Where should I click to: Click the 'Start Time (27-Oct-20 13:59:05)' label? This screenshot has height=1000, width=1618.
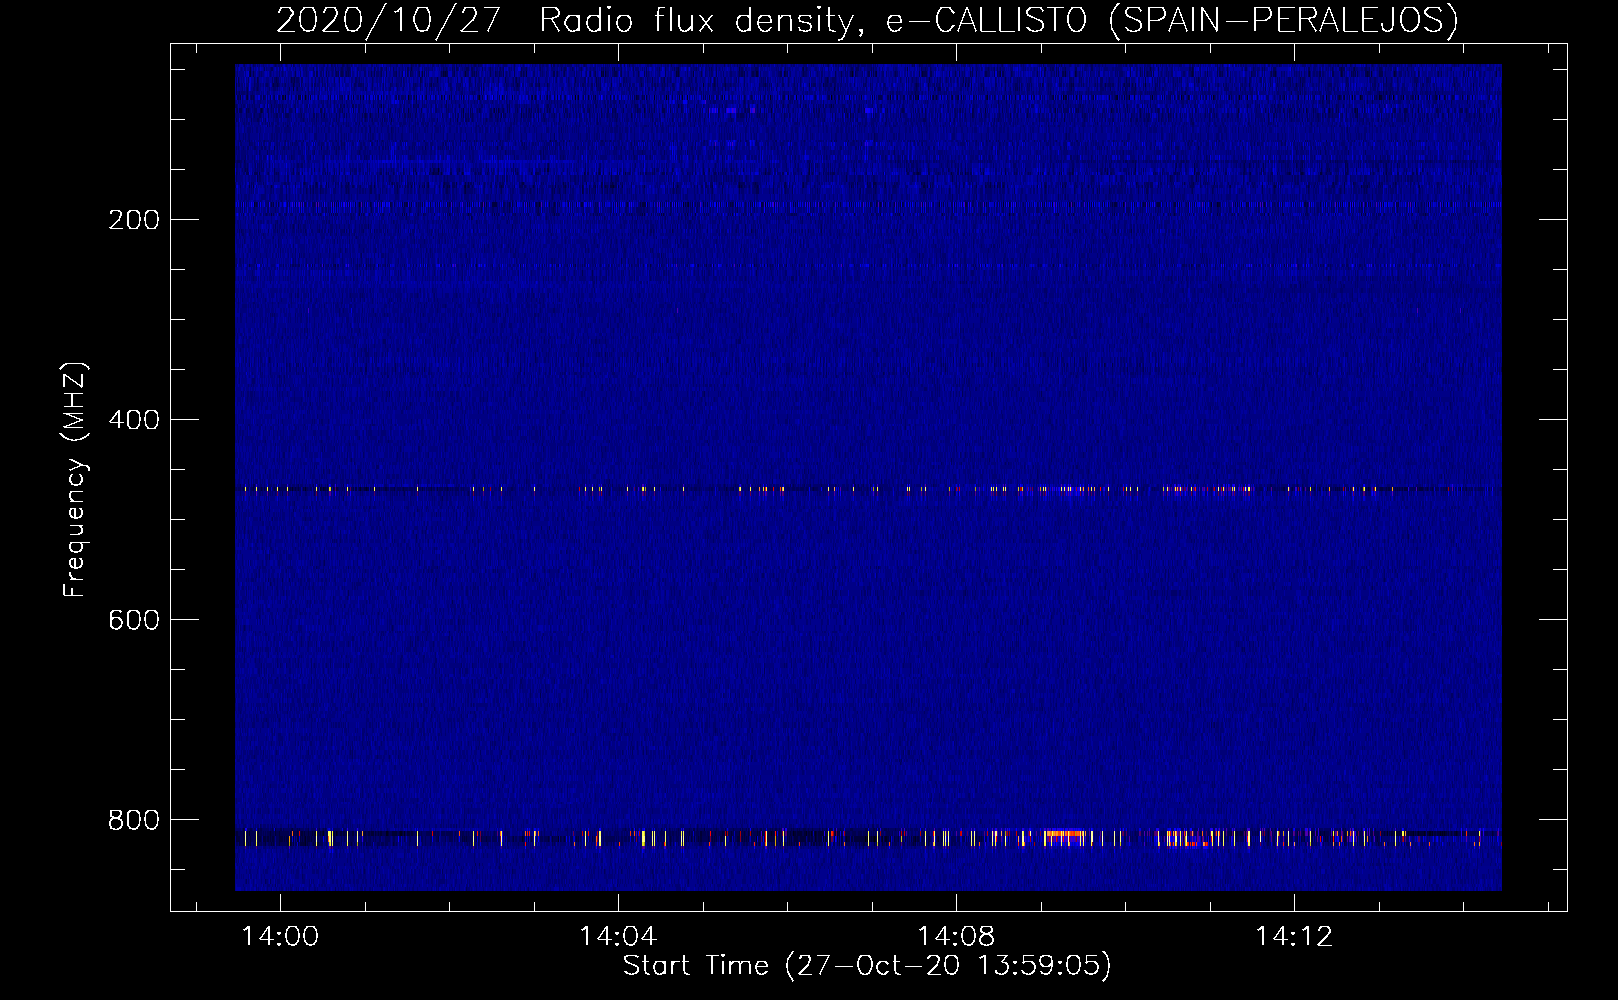[x=867, y=965]
